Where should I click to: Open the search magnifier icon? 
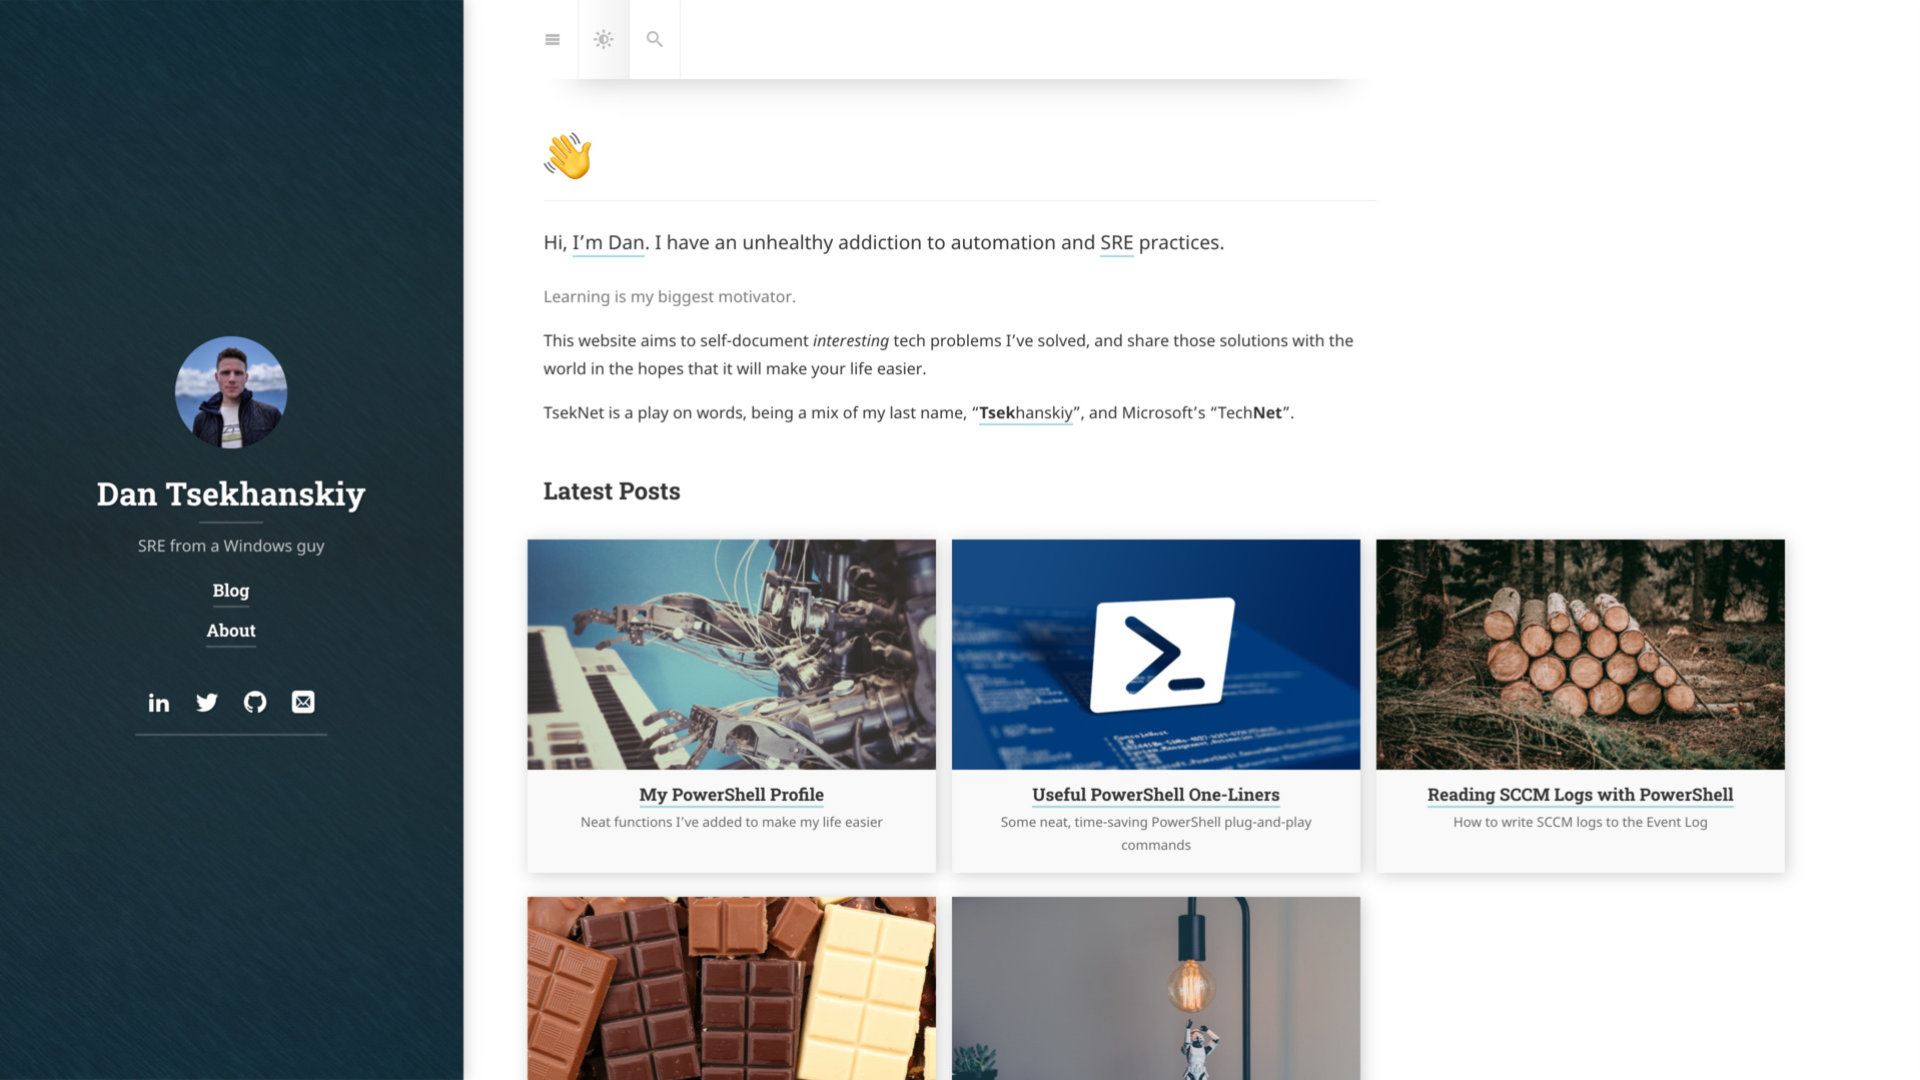[654, 40]
